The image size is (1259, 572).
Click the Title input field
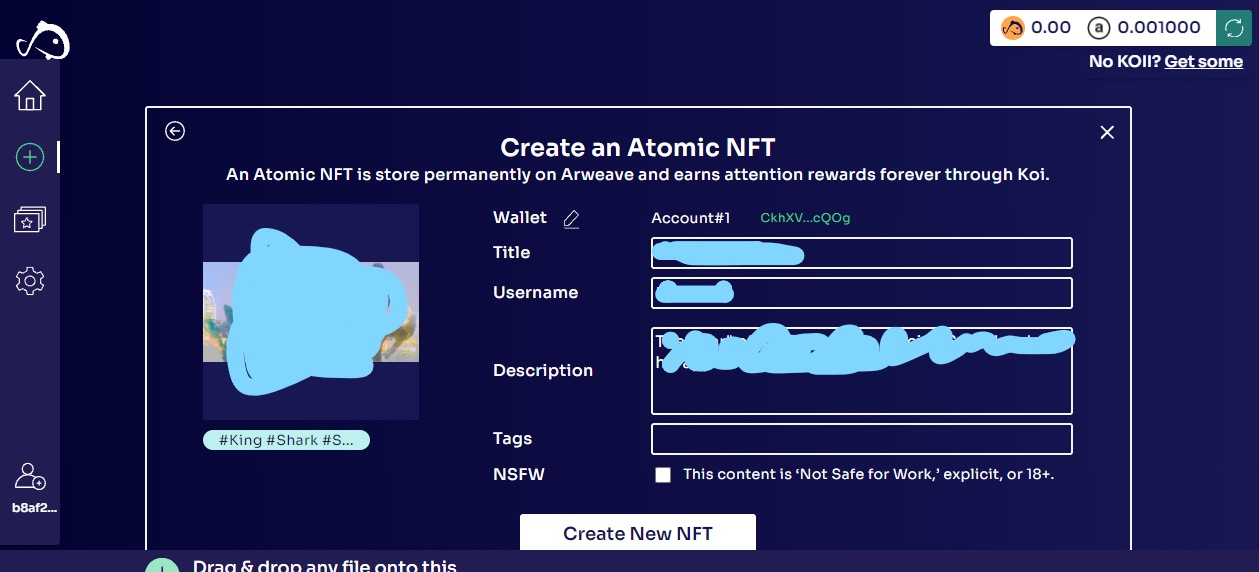tap(862, 253)
